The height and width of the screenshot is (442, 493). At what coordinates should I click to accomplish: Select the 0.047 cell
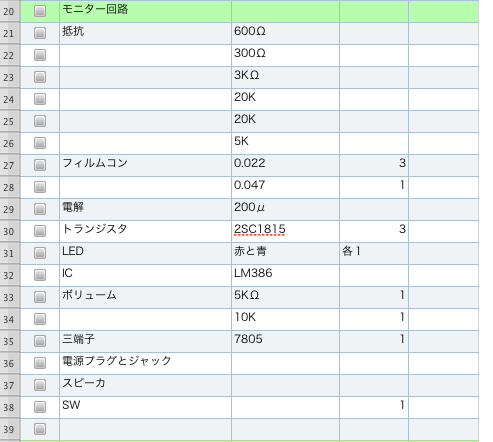[x=285, y=187]
